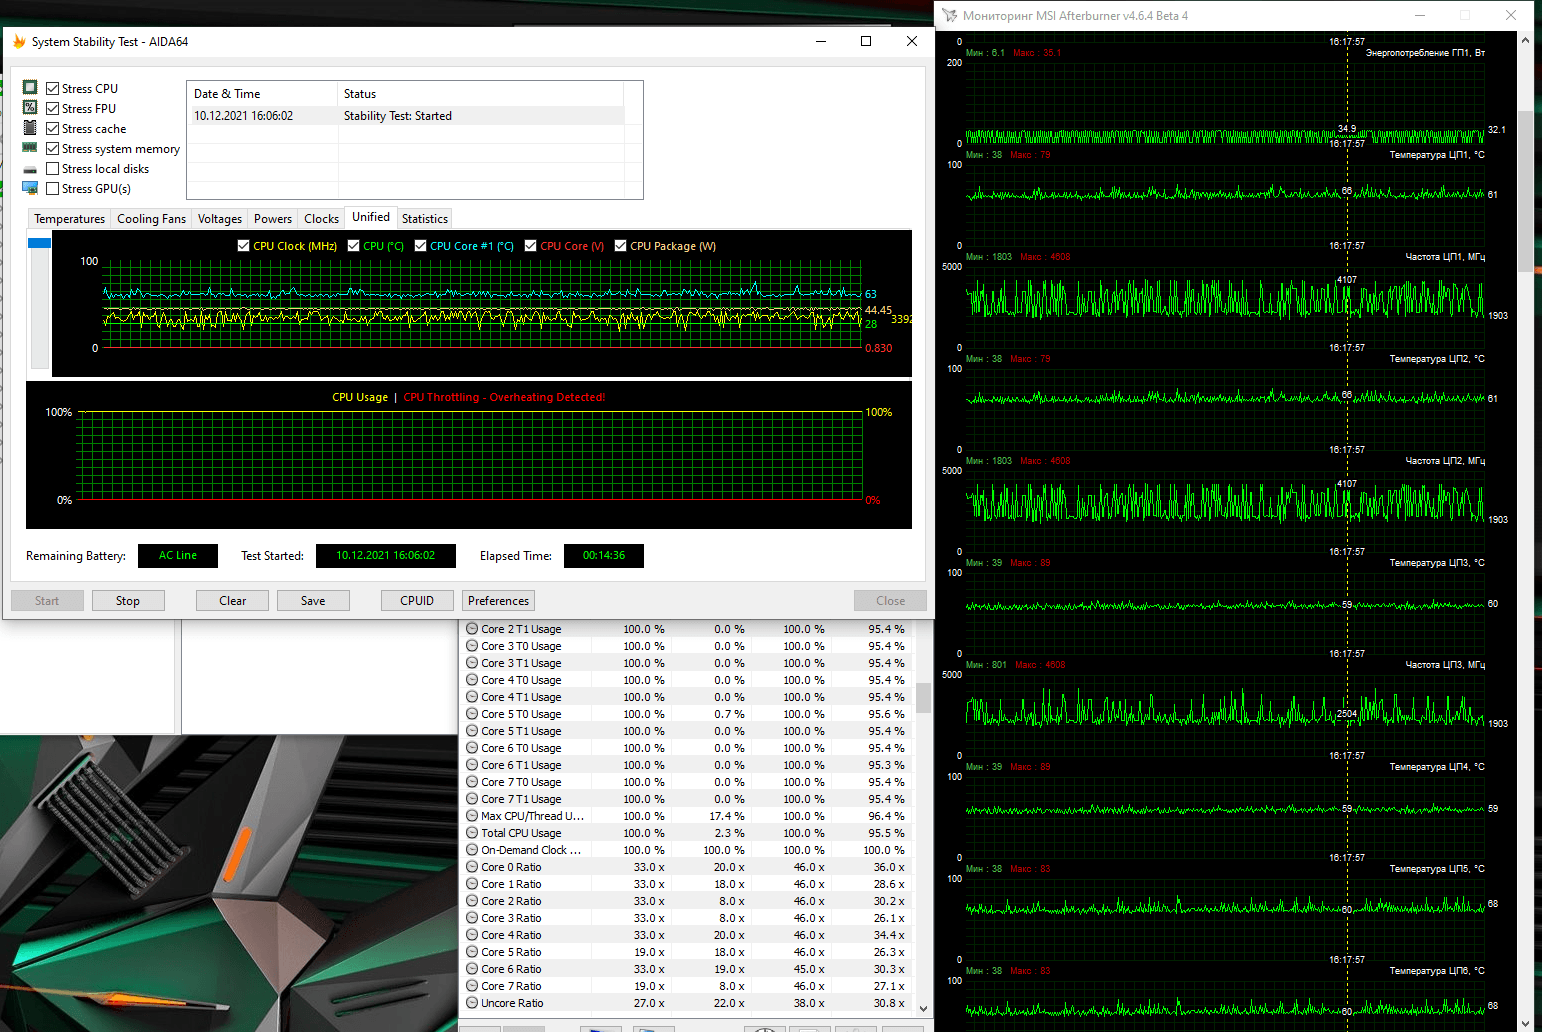1542x1032 pixels.
Task: Open the Statistics tab
Action: (424, 219)
